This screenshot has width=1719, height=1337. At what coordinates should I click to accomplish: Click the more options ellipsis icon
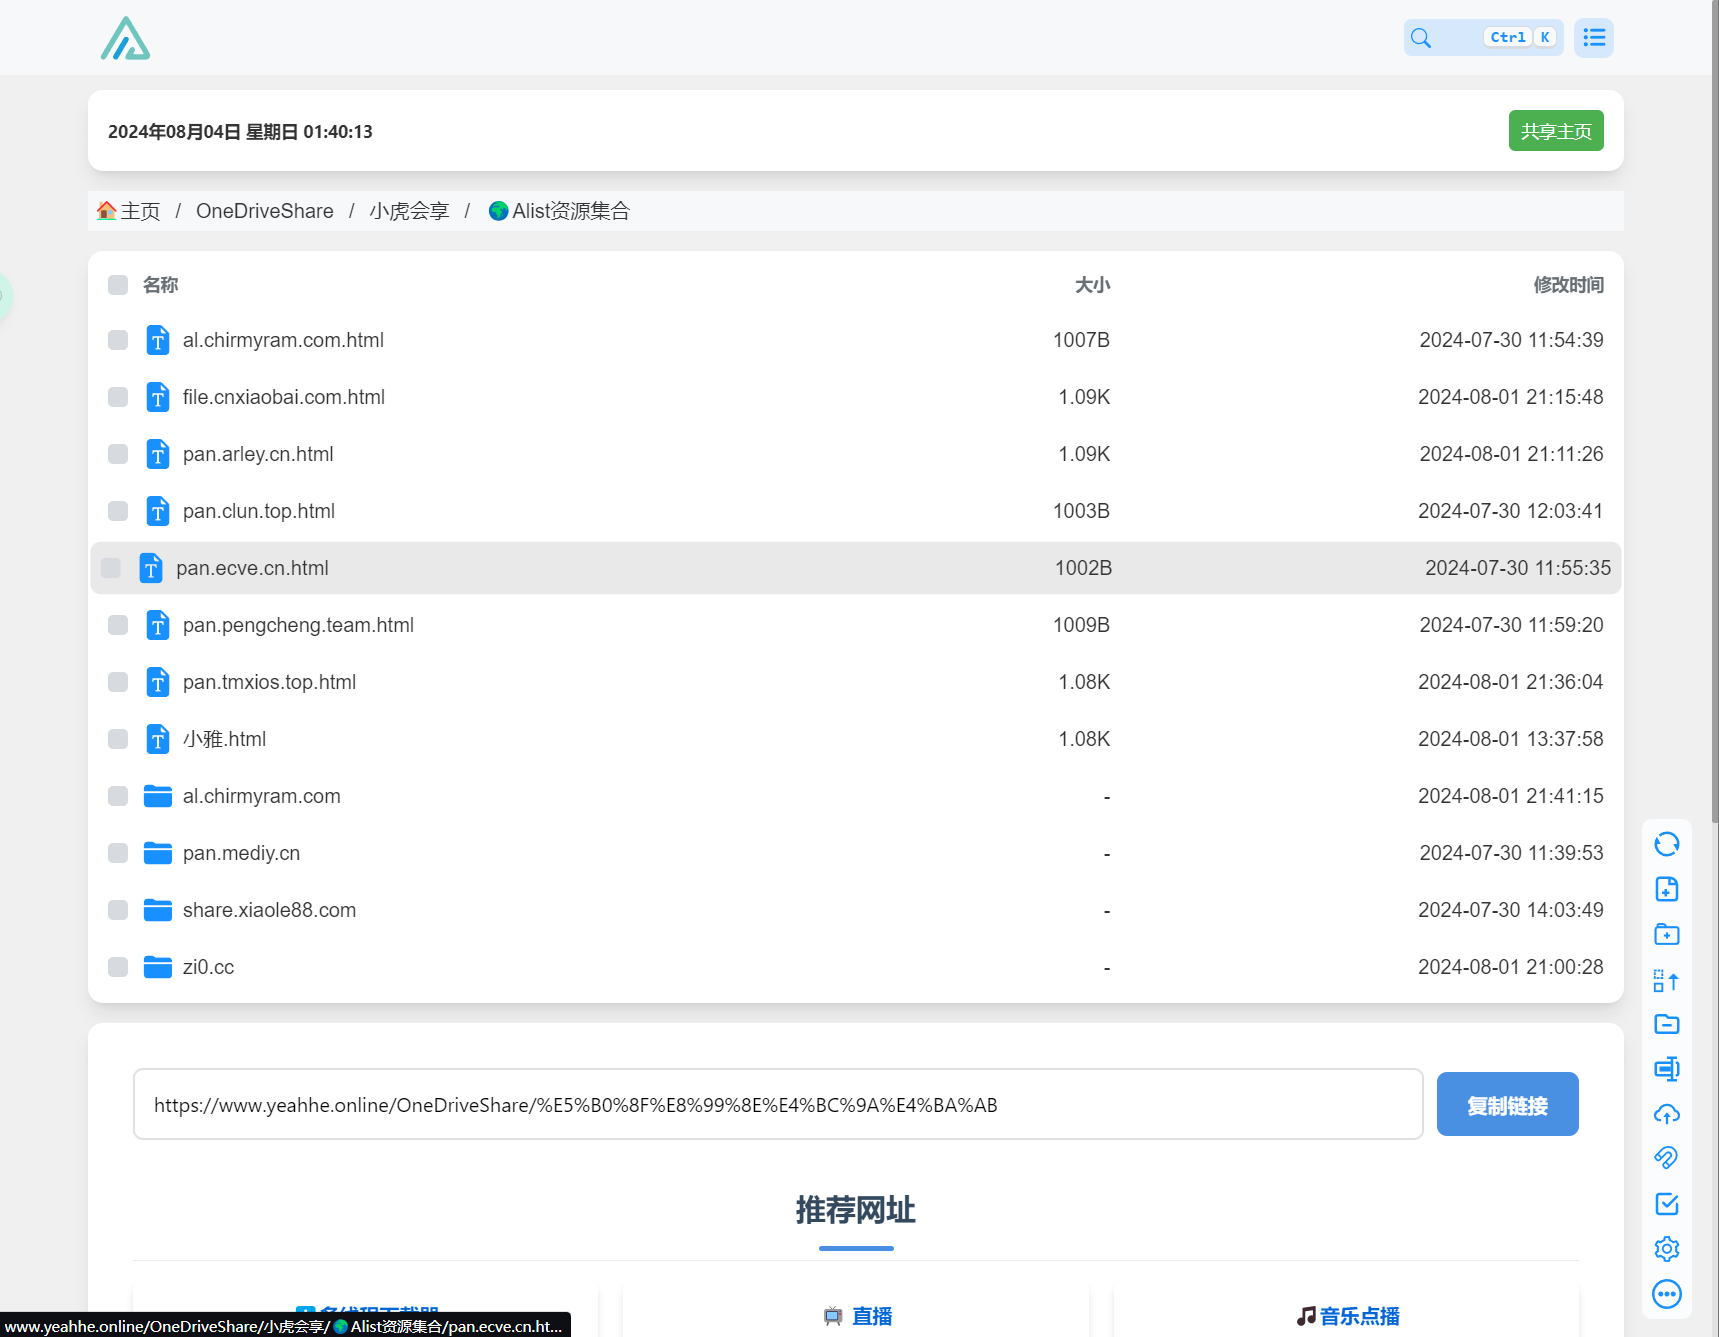[1667, 1294]
